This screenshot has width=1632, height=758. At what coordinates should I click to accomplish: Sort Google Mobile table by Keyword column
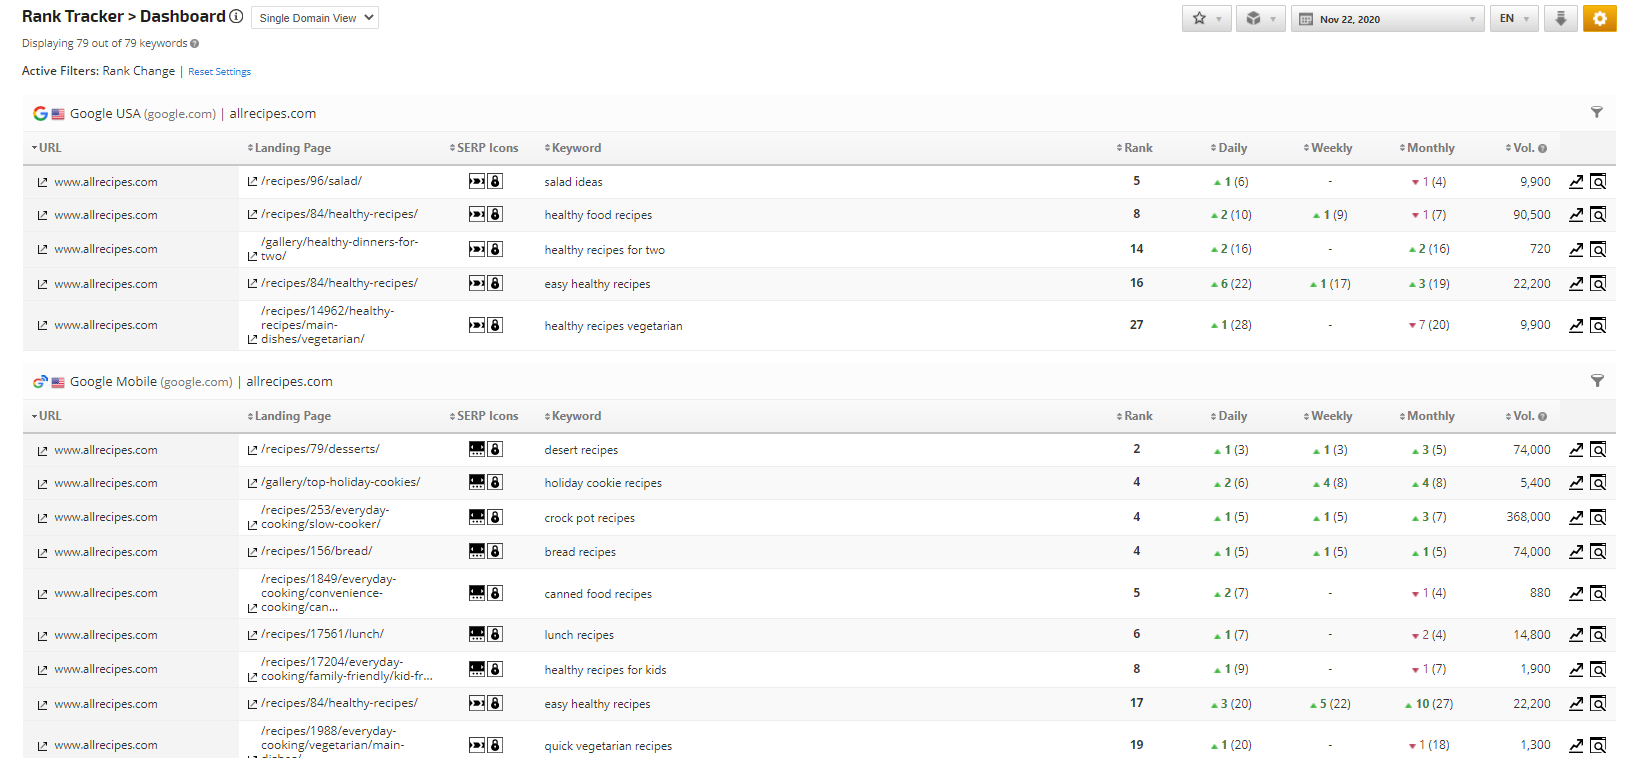pyautogui.click(x=574, y=416)
